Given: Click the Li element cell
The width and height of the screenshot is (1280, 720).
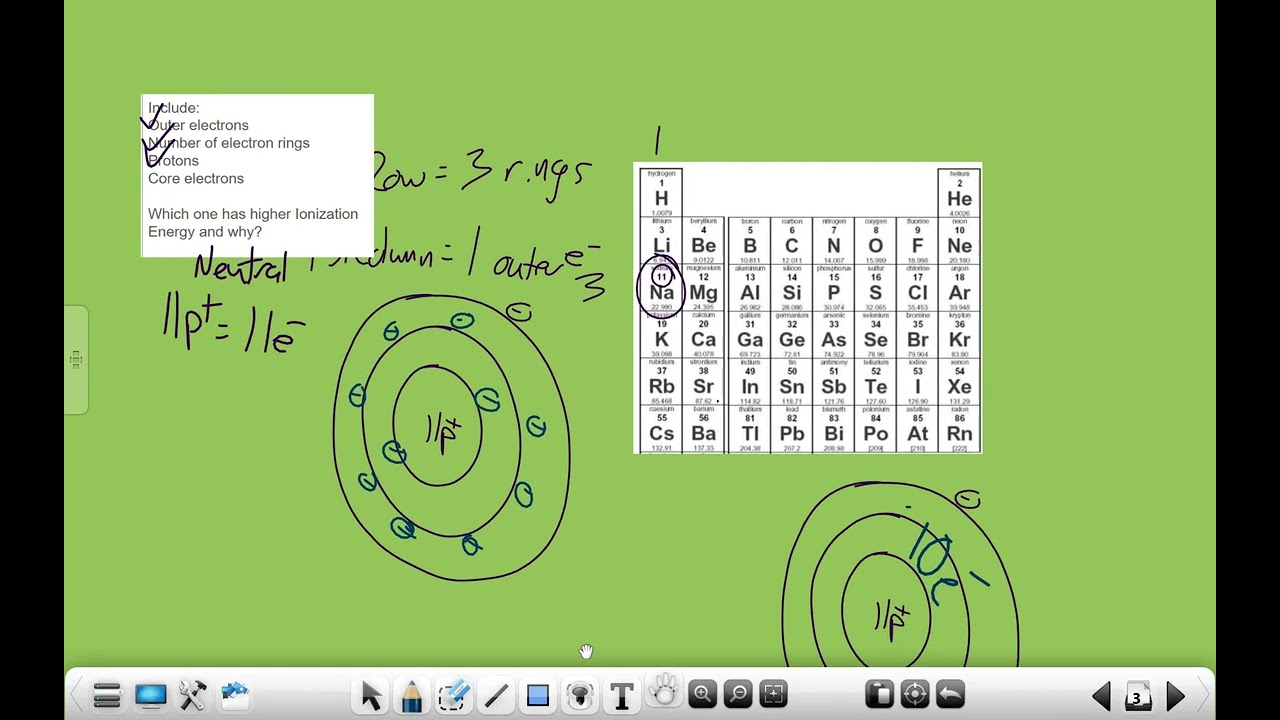Looking at the screenshot, I should pyautogui.click(x=661, y=241).
